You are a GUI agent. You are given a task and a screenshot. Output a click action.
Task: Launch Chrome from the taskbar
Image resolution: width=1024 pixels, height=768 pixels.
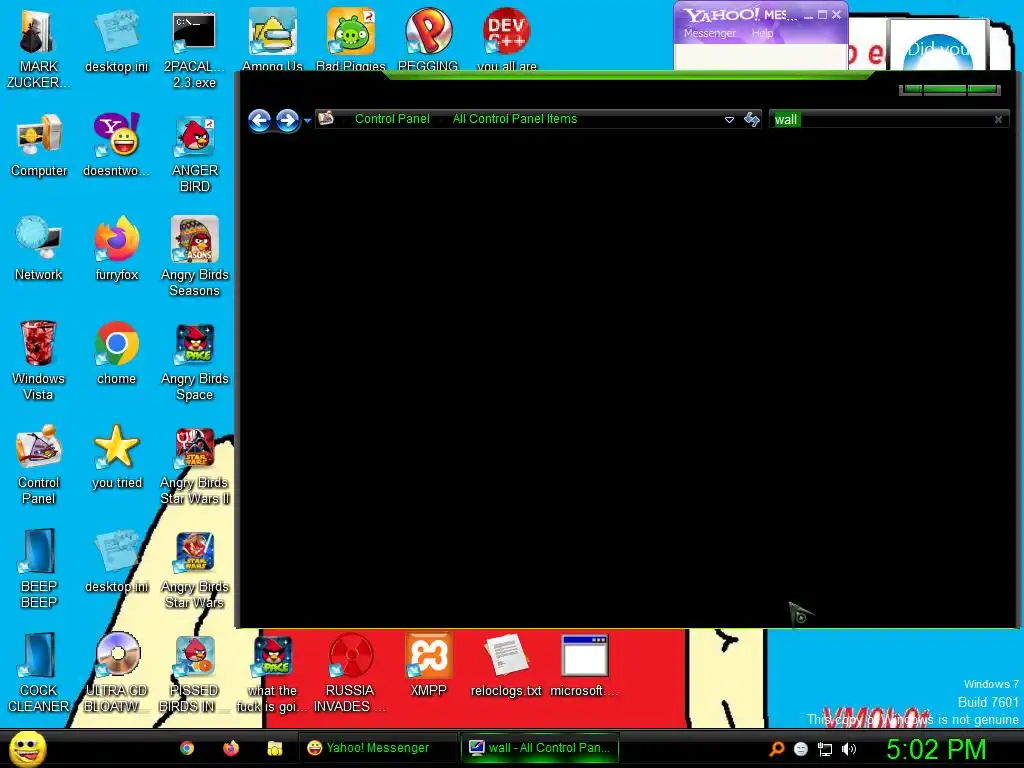pyautogui.click(x=187, y=748)
